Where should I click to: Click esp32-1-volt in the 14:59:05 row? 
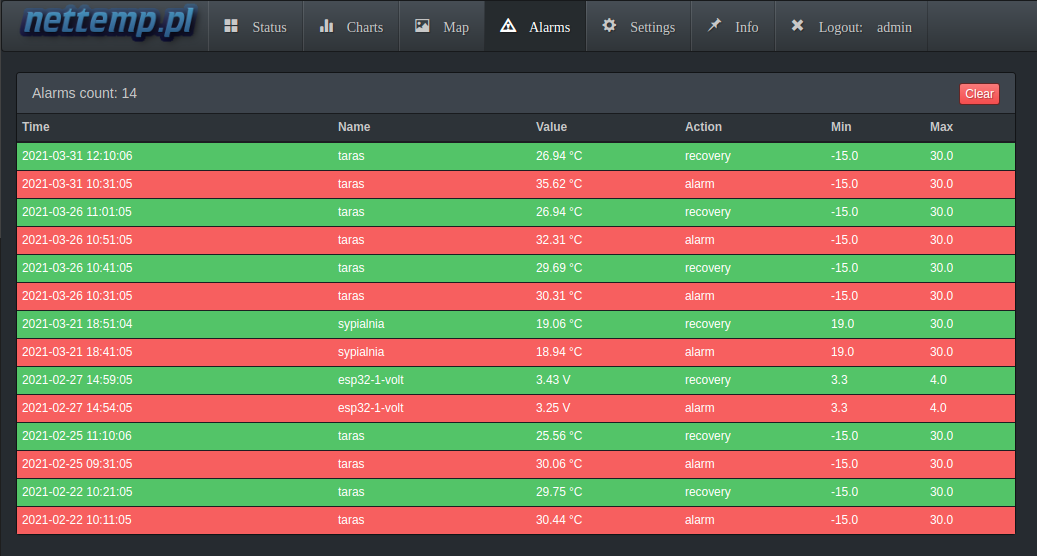[370, 380]
